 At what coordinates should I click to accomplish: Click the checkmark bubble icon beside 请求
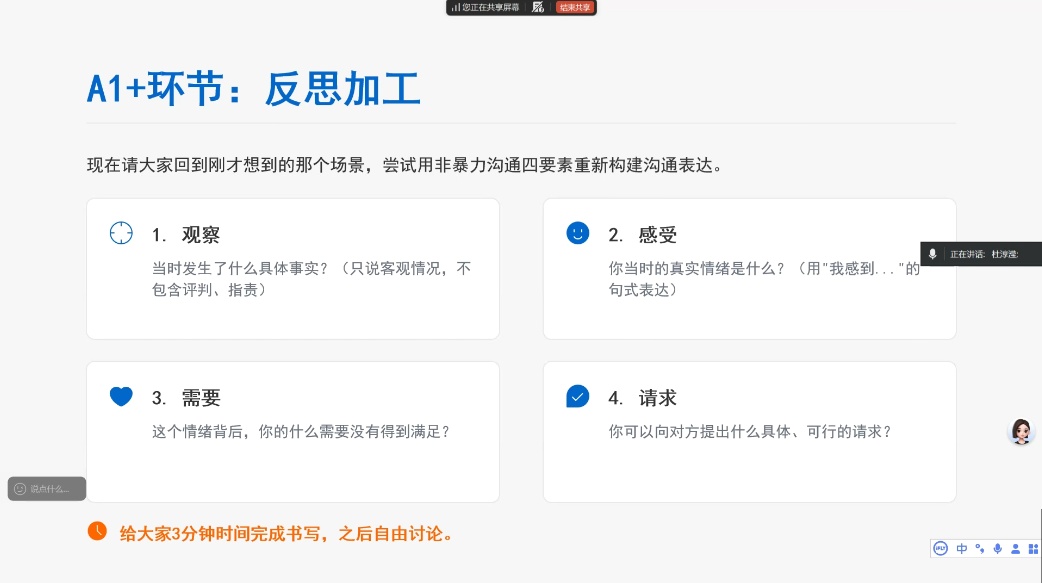click(577, 396)
